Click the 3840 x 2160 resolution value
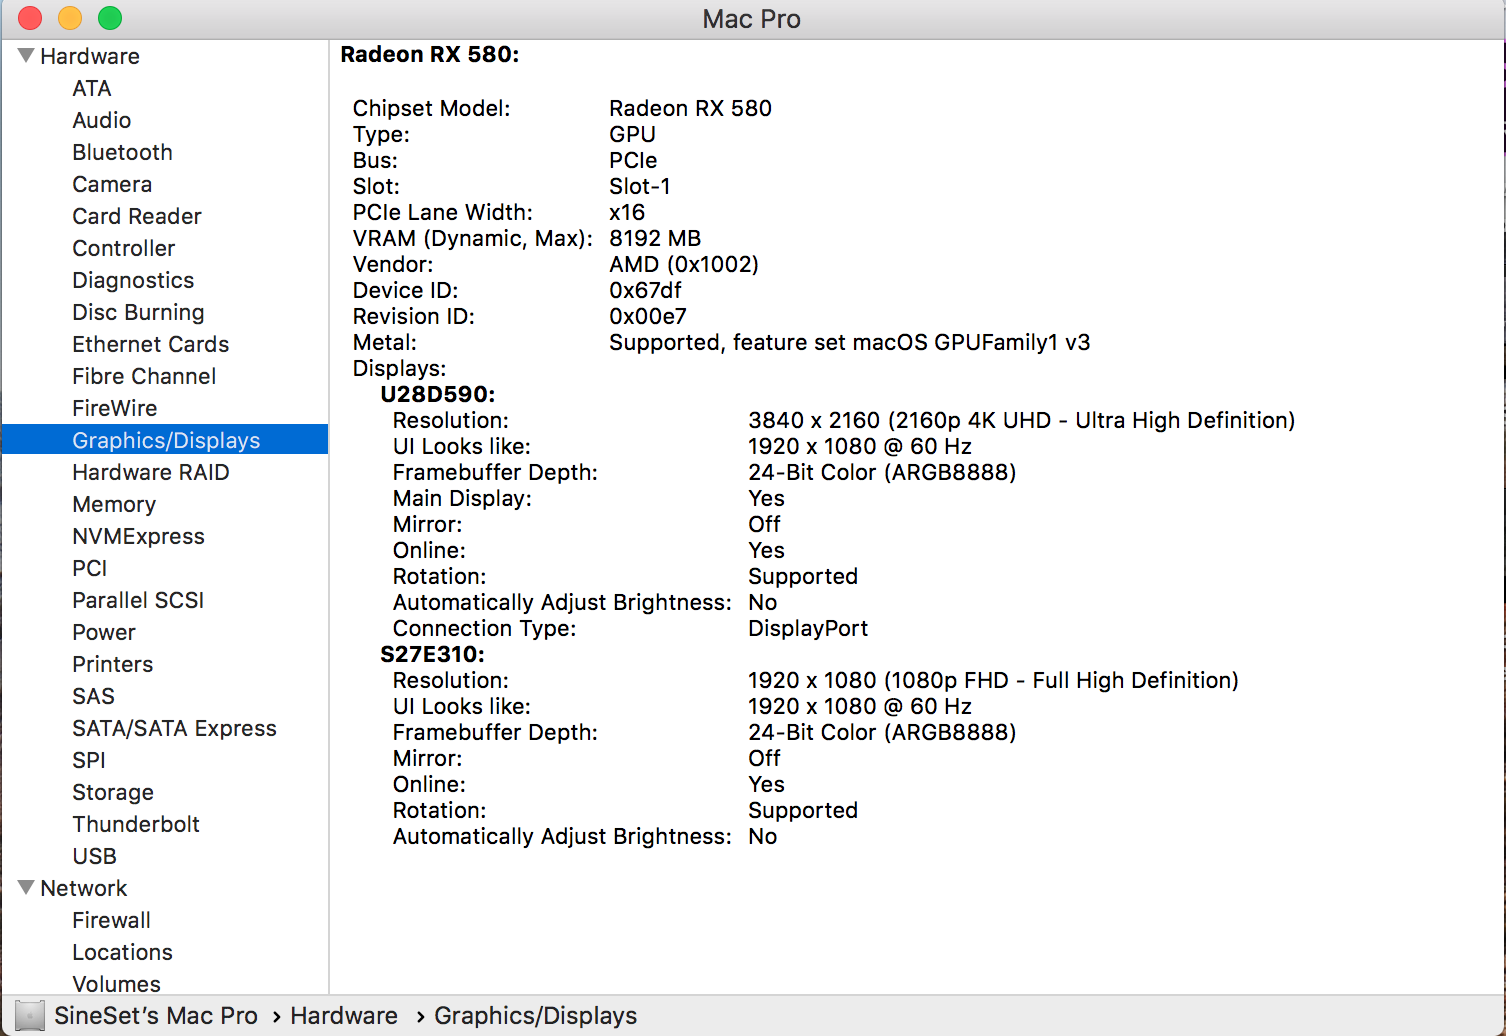 (x=1022, y=420)
